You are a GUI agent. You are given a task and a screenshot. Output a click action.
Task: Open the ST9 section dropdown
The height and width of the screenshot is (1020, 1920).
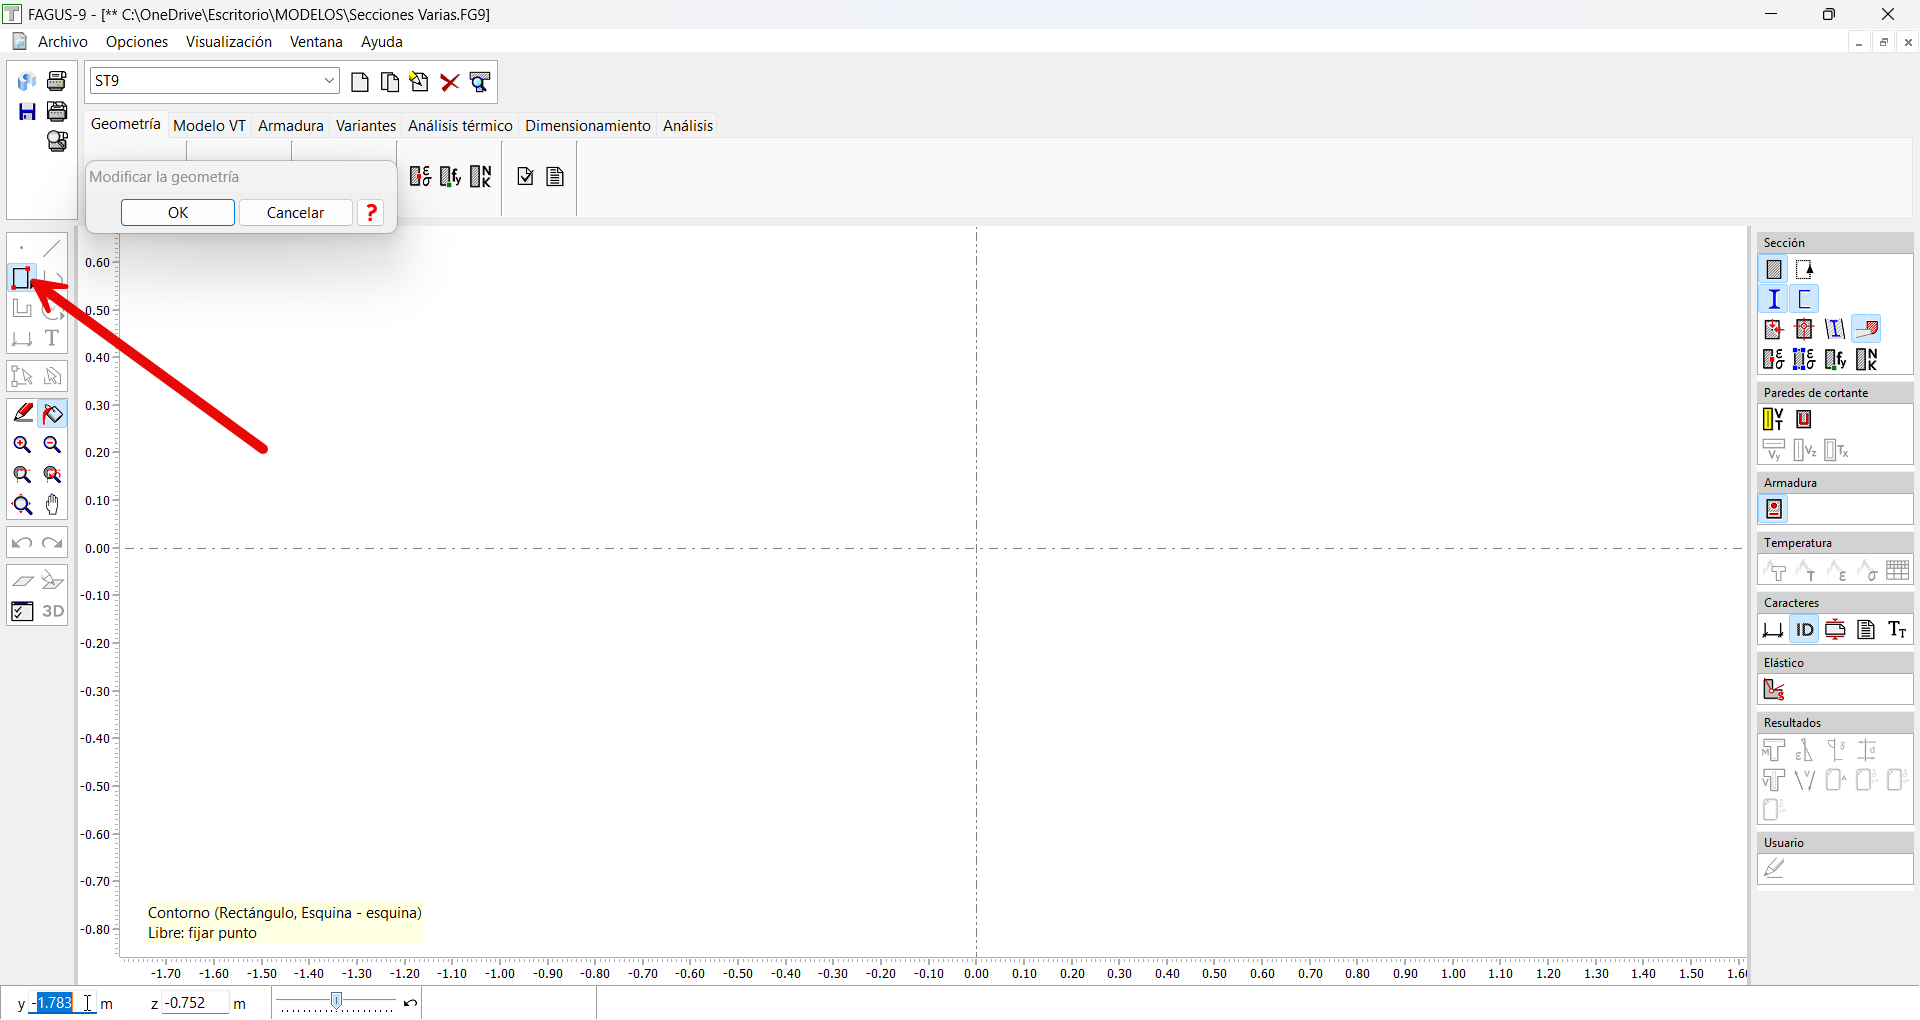[x=329, y=81]
